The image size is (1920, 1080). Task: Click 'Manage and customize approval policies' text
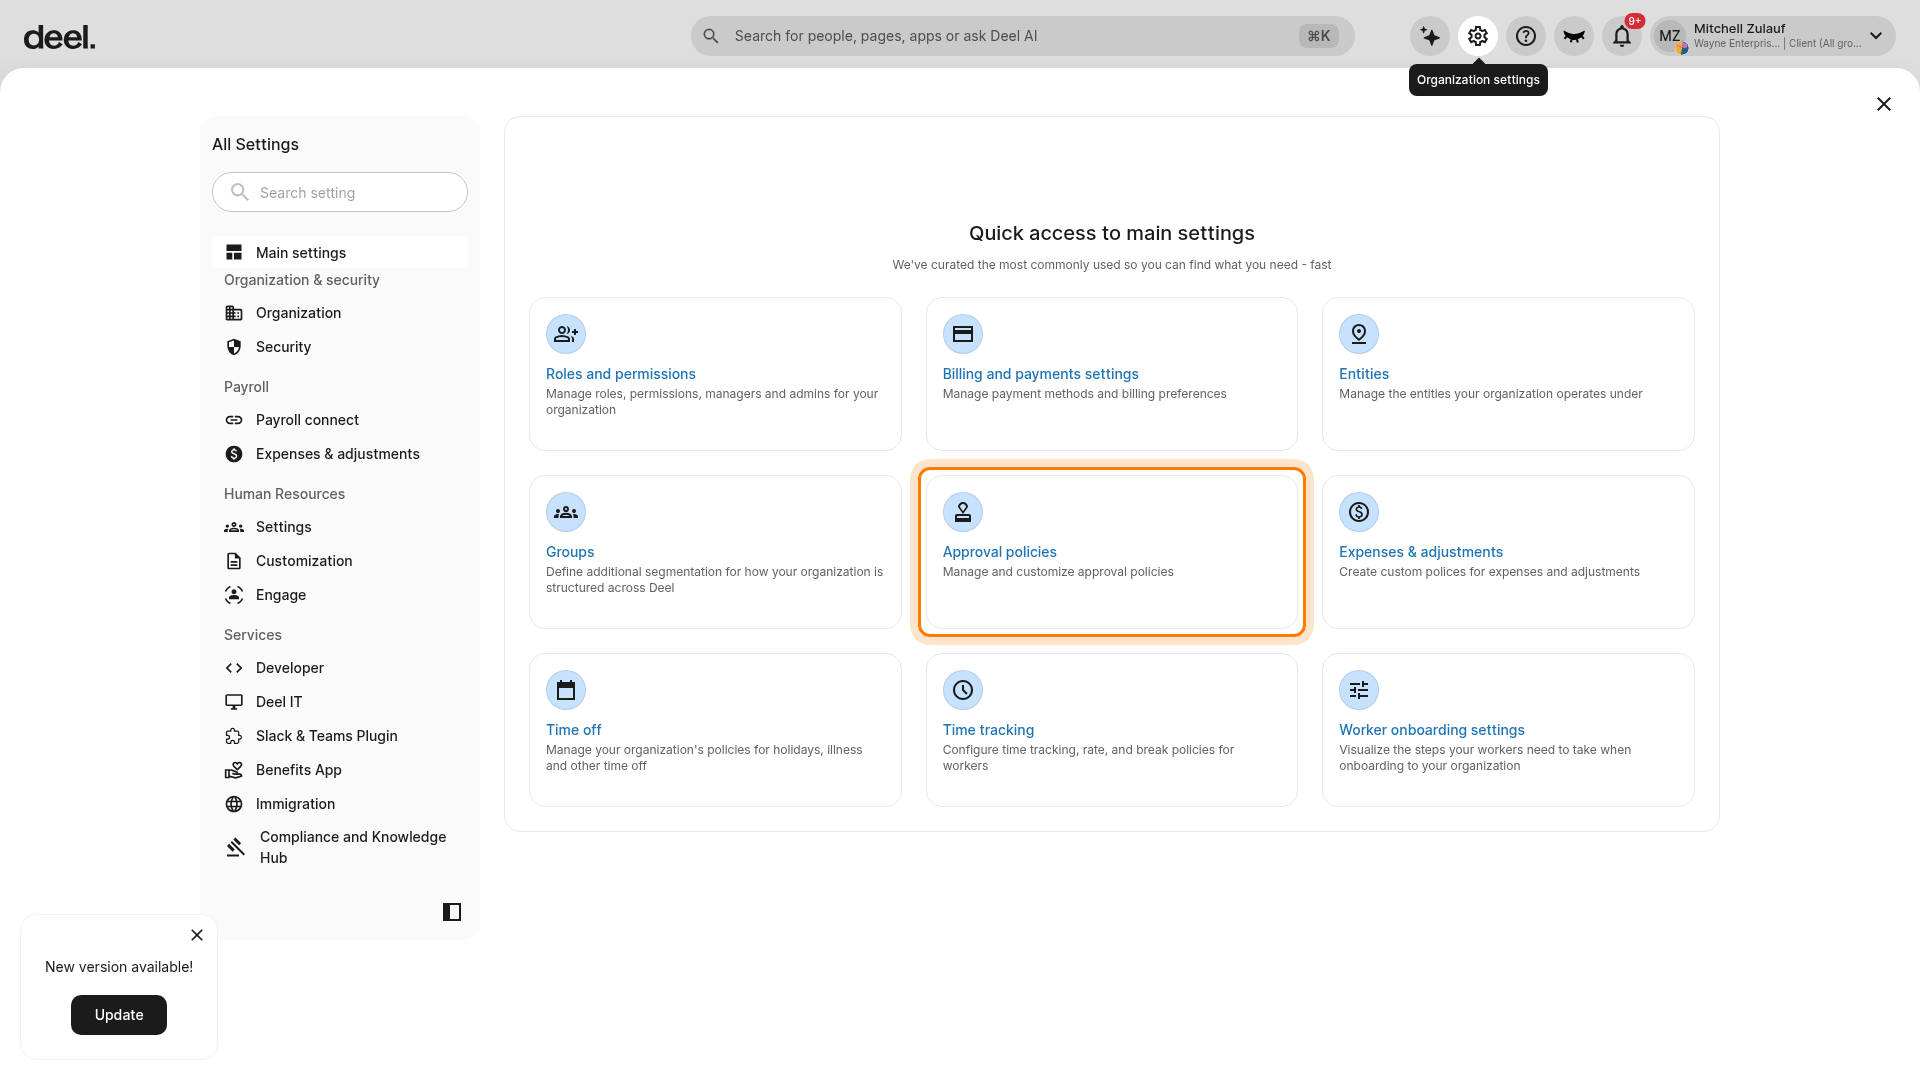pyautogui.click(x=1058, y=572)
